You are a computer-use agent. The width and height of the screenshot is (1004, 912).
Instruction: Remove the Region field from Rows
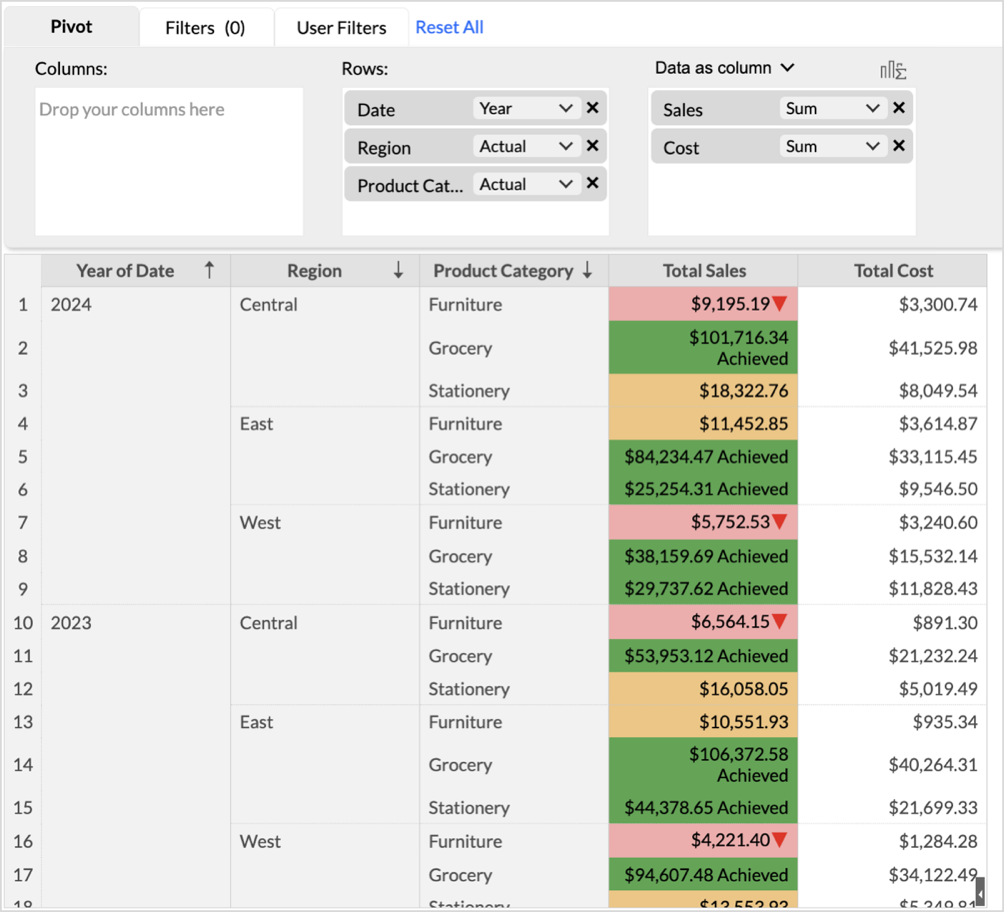point(592,146)
